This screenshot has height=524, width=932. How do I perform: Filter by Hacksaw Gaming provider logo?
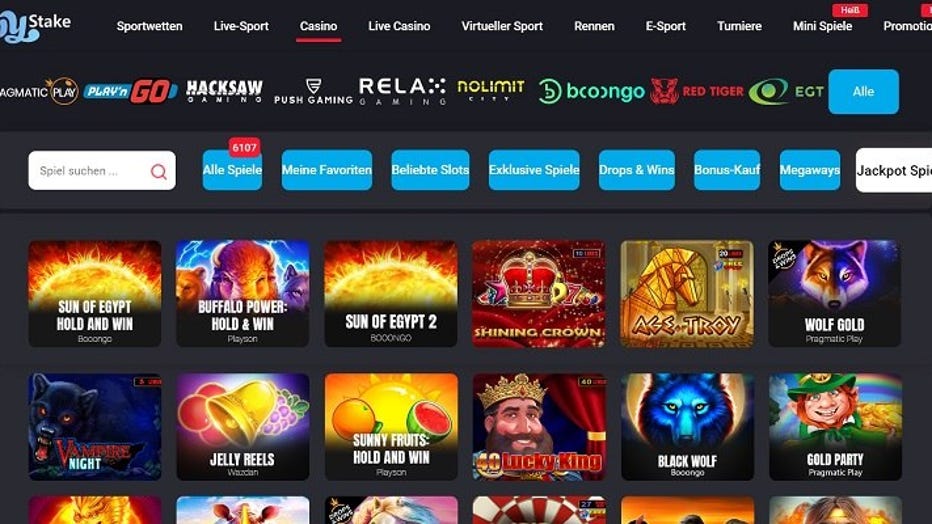224,91
